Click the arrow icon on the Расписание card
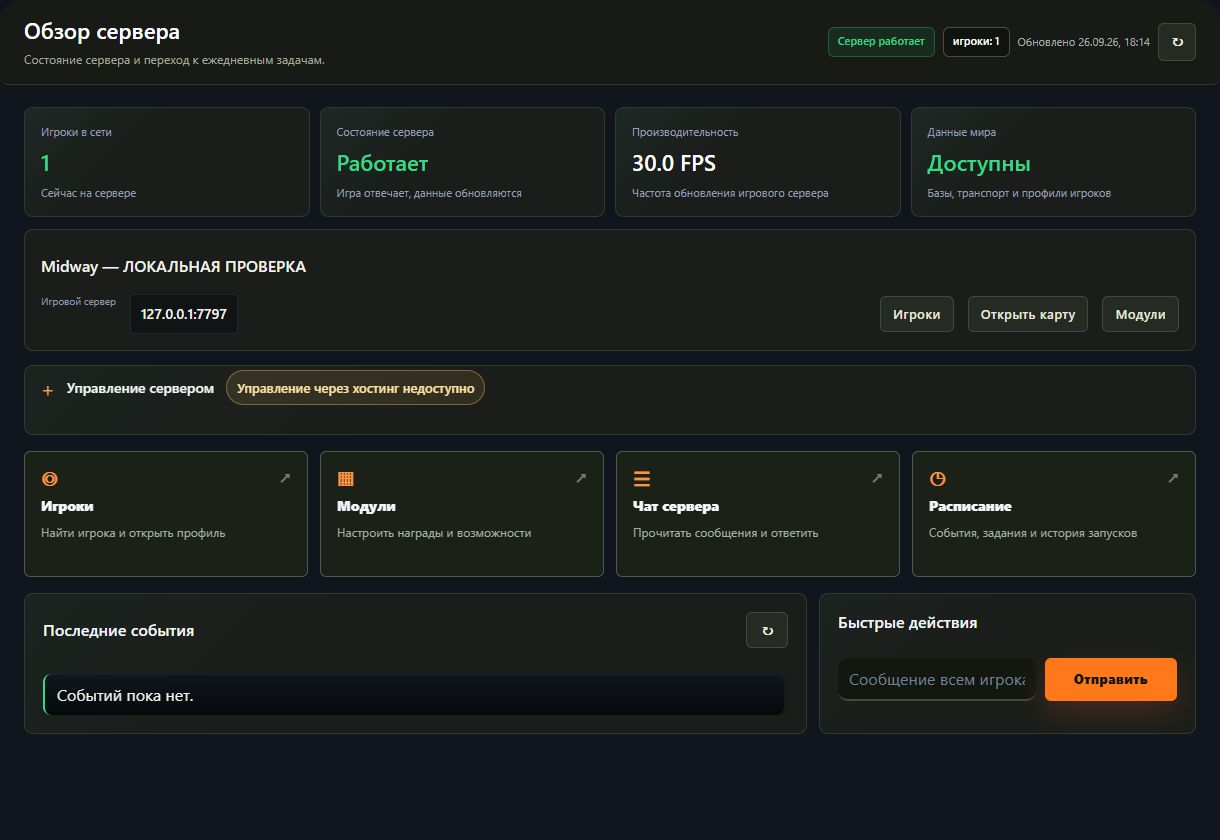Image resolution: width=1220 pixels, height=840 pixels. [x=1173, y=478]
